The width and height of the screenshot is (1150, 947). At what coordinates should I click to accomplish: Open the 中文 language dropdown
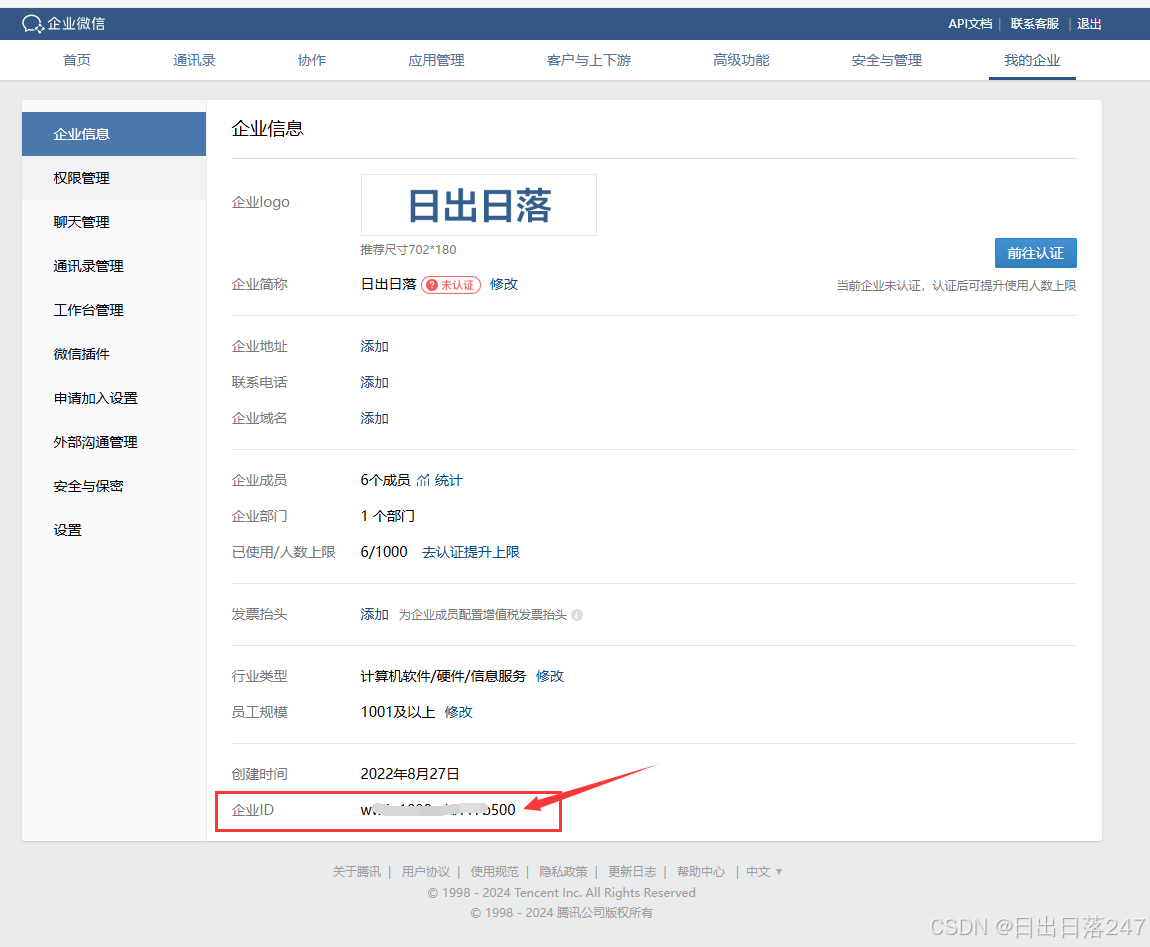pyautogui.click(x=764, y=871)
